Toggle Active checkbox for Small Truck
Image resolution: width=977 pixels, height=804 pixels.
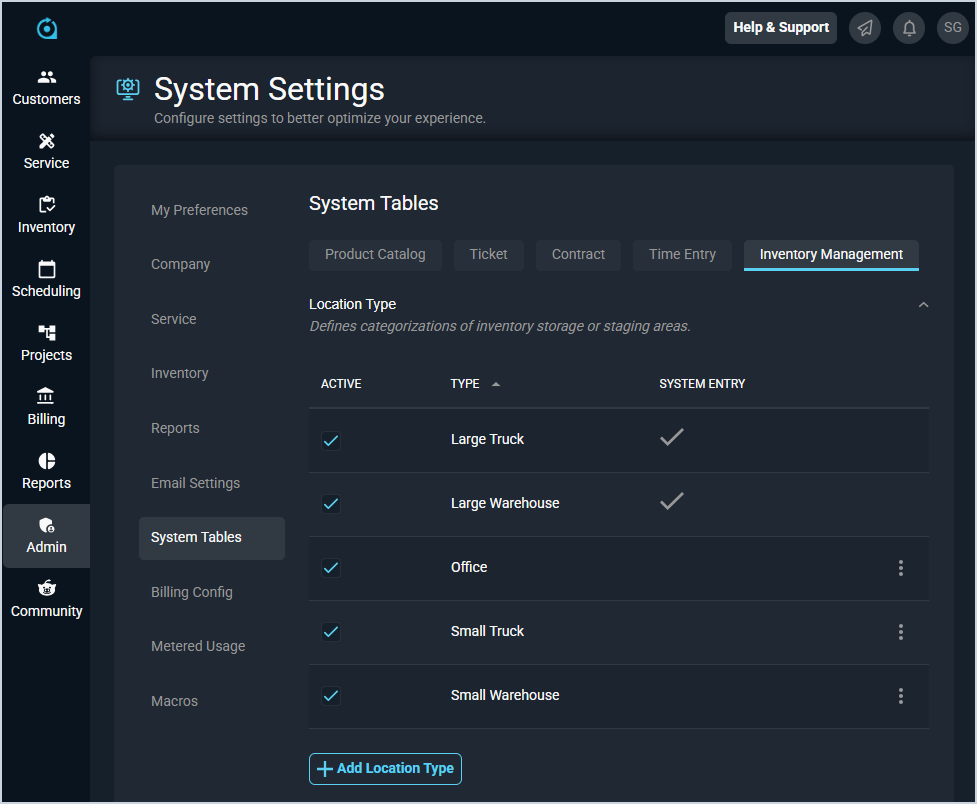pos(331,632)
